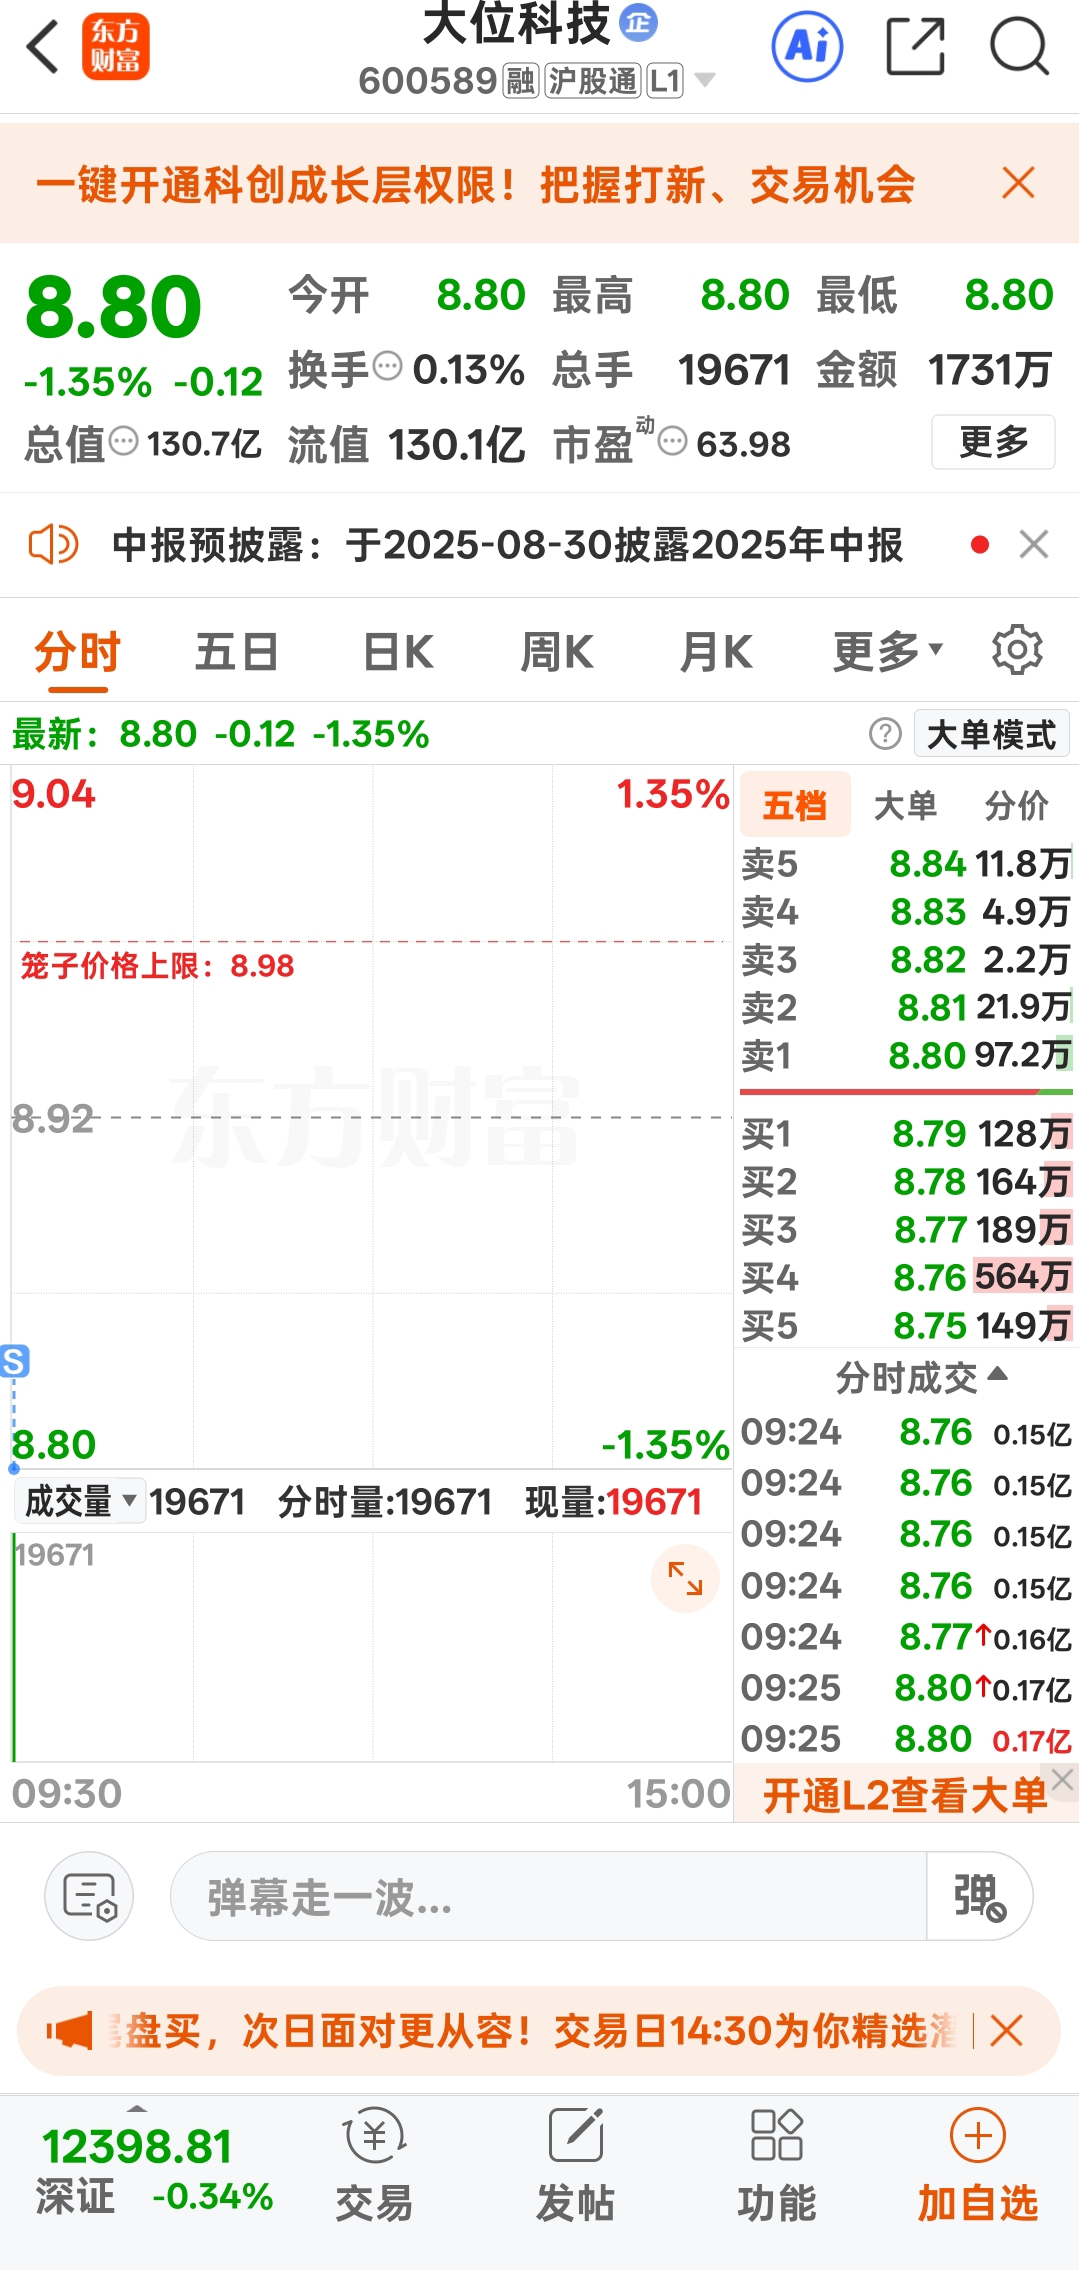This screenshot has height=2270, width=1079.
Task: Open 发帖 post icon
Action: tap(576, 2165)
